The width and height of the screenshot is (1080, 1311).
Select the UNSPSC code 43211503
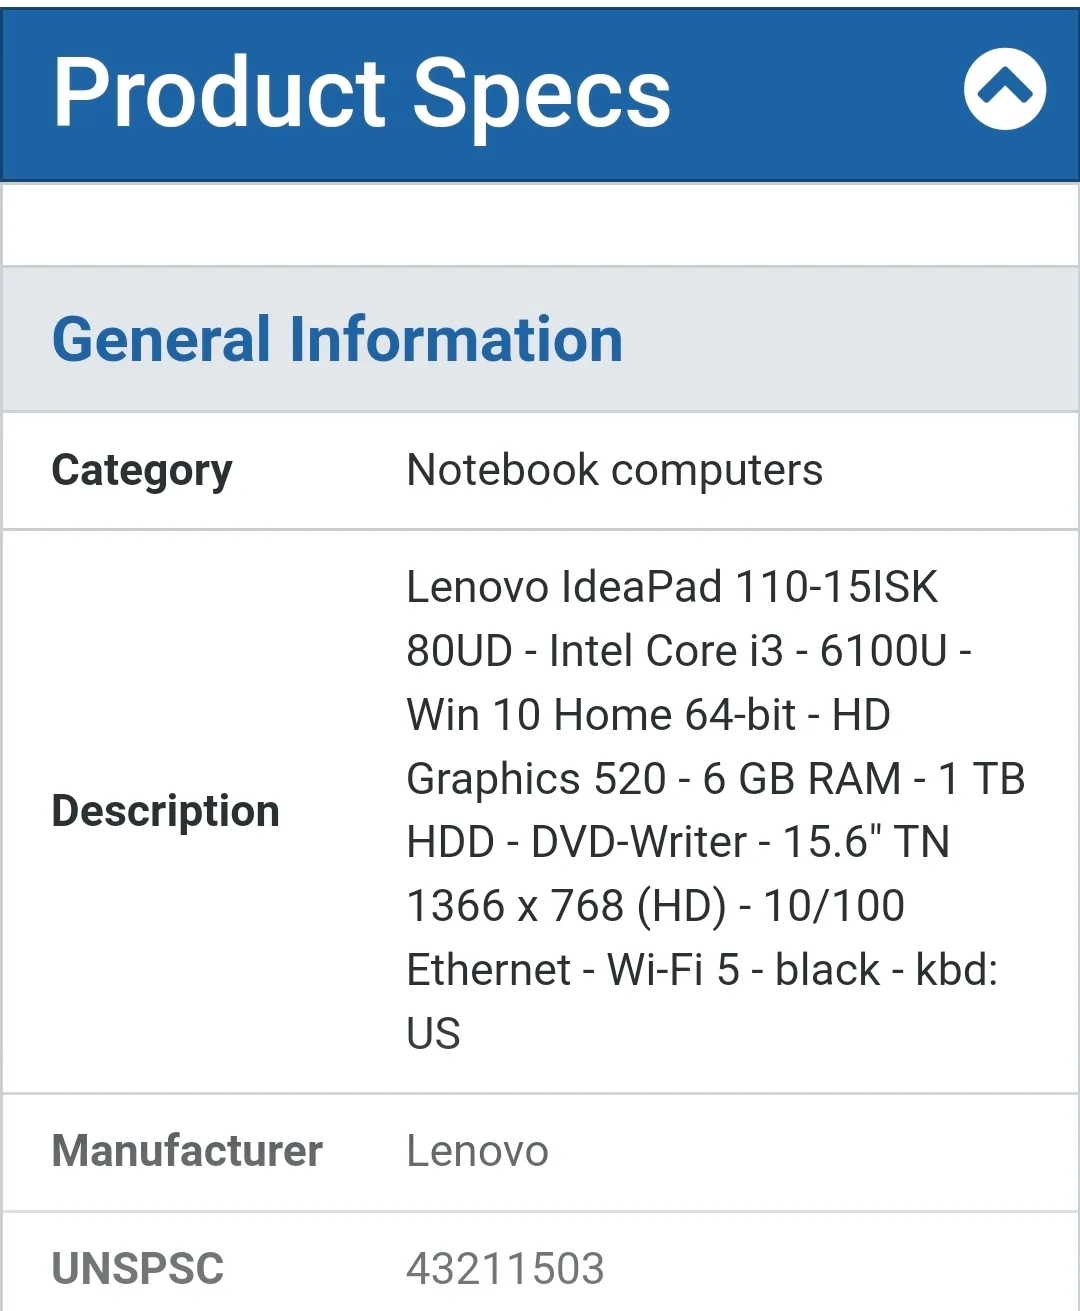point(505,1268)
